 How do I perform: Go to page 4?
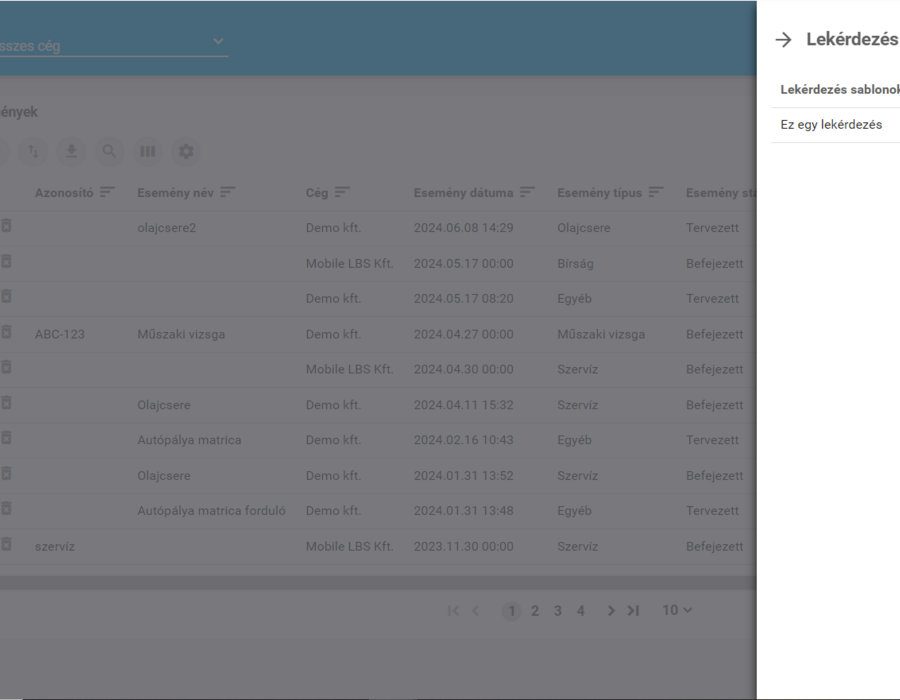581,610
